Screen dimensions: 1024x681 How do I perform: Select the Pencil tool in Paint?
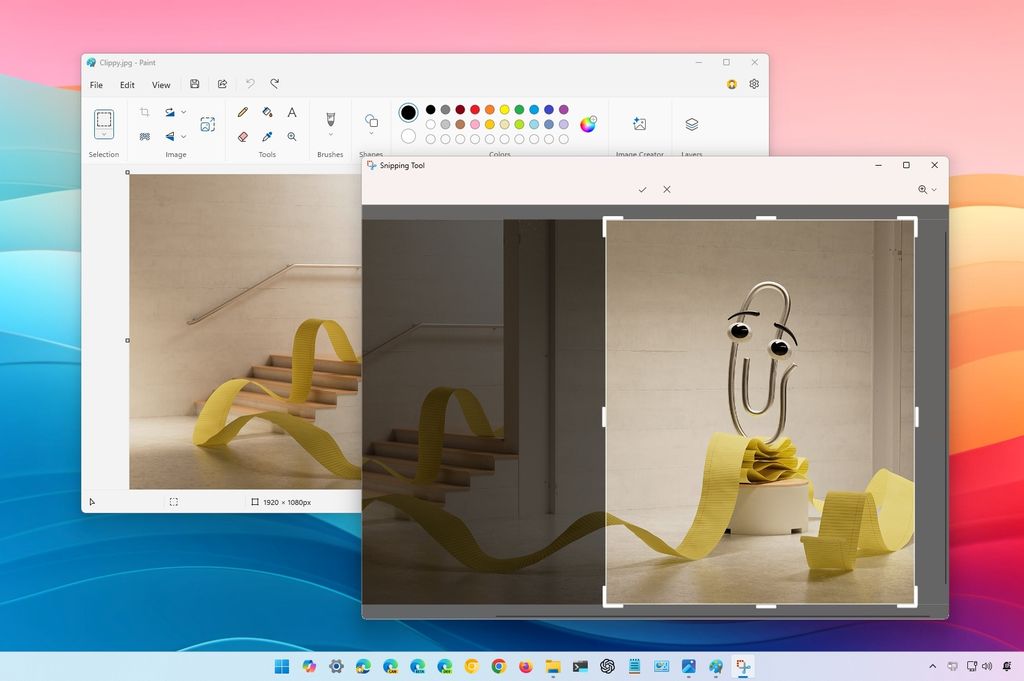[x=243, y=112]
